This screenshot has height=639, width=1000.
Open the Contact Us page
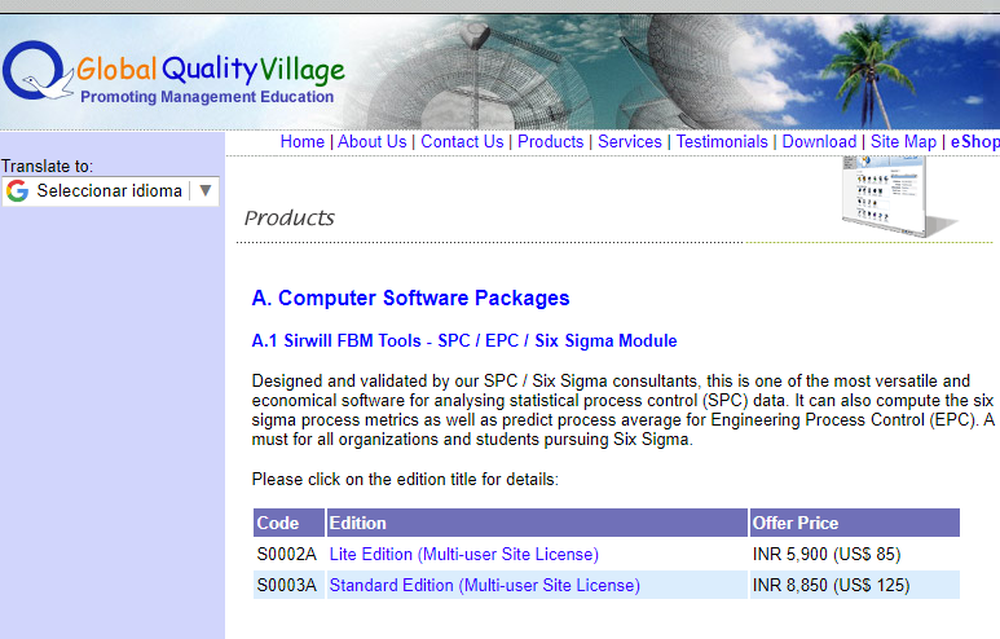pyautogui.click(x=462, y=142)
